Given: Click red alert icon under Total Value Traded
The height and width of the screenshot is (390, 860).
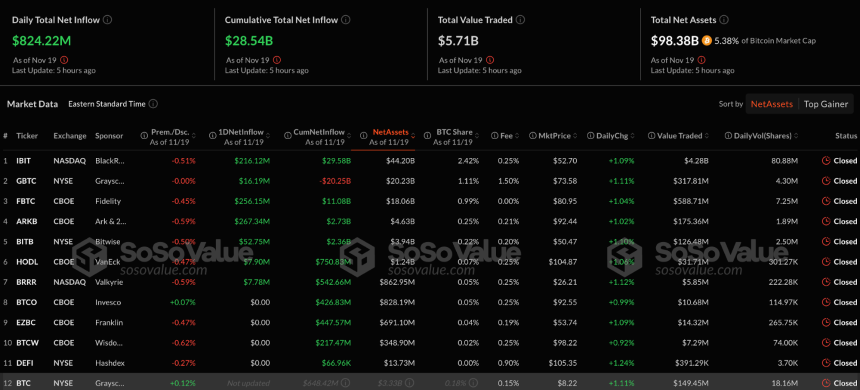Looking at the screenshot, I should tap(490, 60).
